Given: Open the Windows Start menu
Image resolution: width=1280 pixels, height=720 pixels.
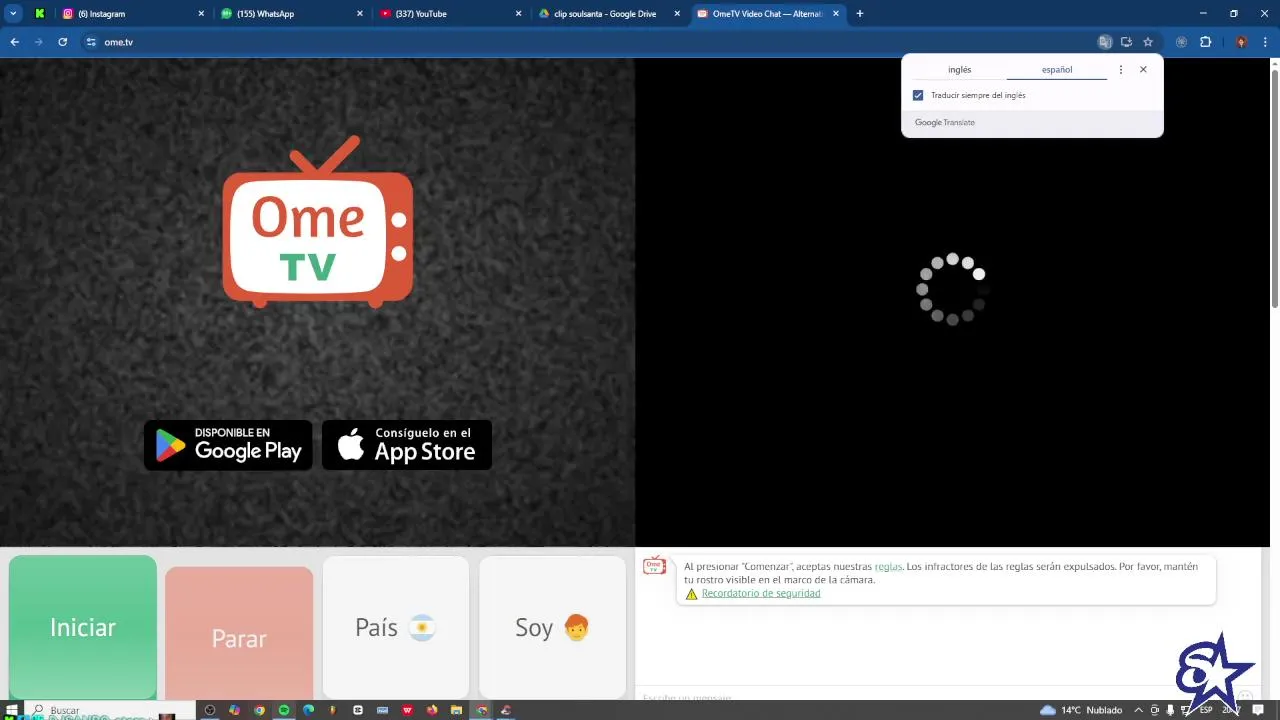Looking at the screenshot, I should pyautogui.click(x=12, y=710).
